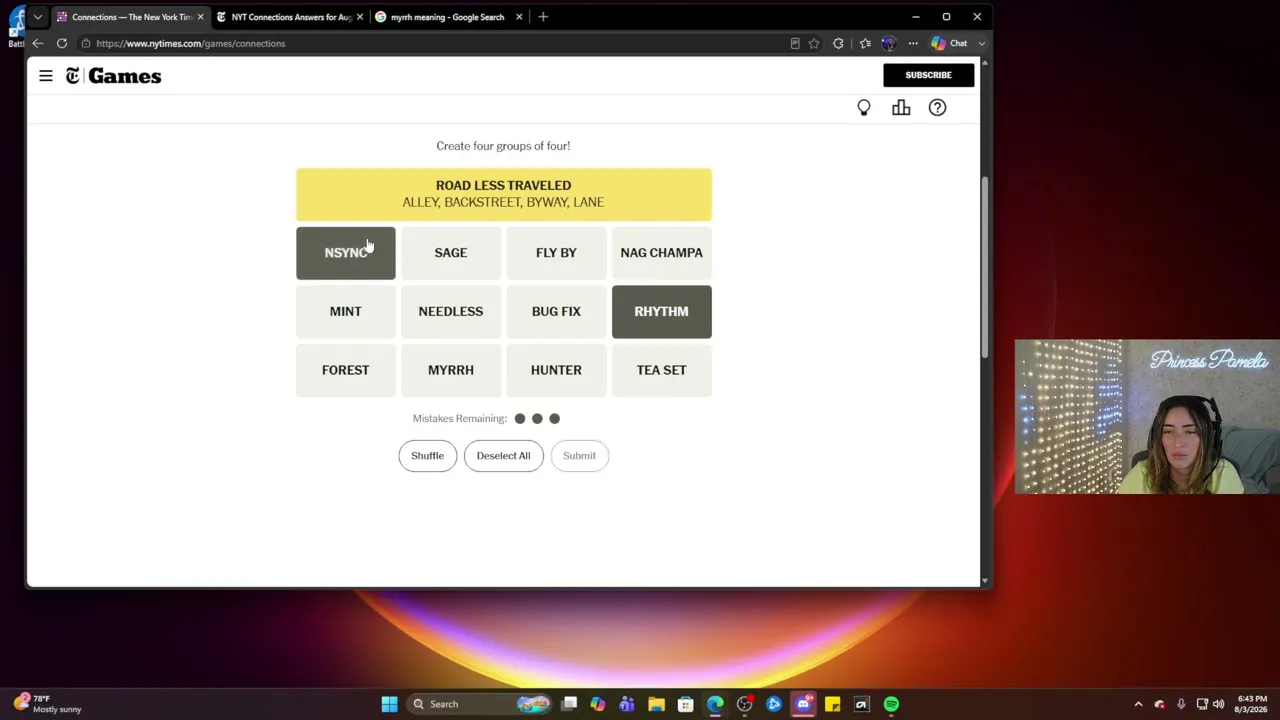This screenshot has width=1280, height=720.
Task: Open browser settings three-dot menu
Action: click(913, 43)
